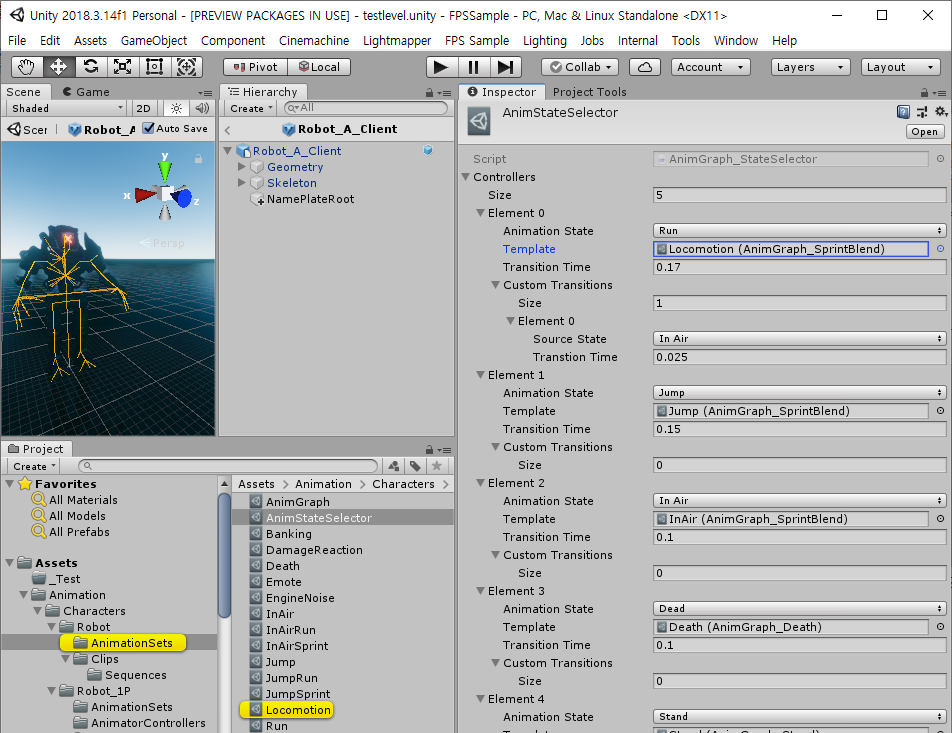Switch to the Game tab
Viewport: 952px width, 733px height.
[x=86, y=92]
